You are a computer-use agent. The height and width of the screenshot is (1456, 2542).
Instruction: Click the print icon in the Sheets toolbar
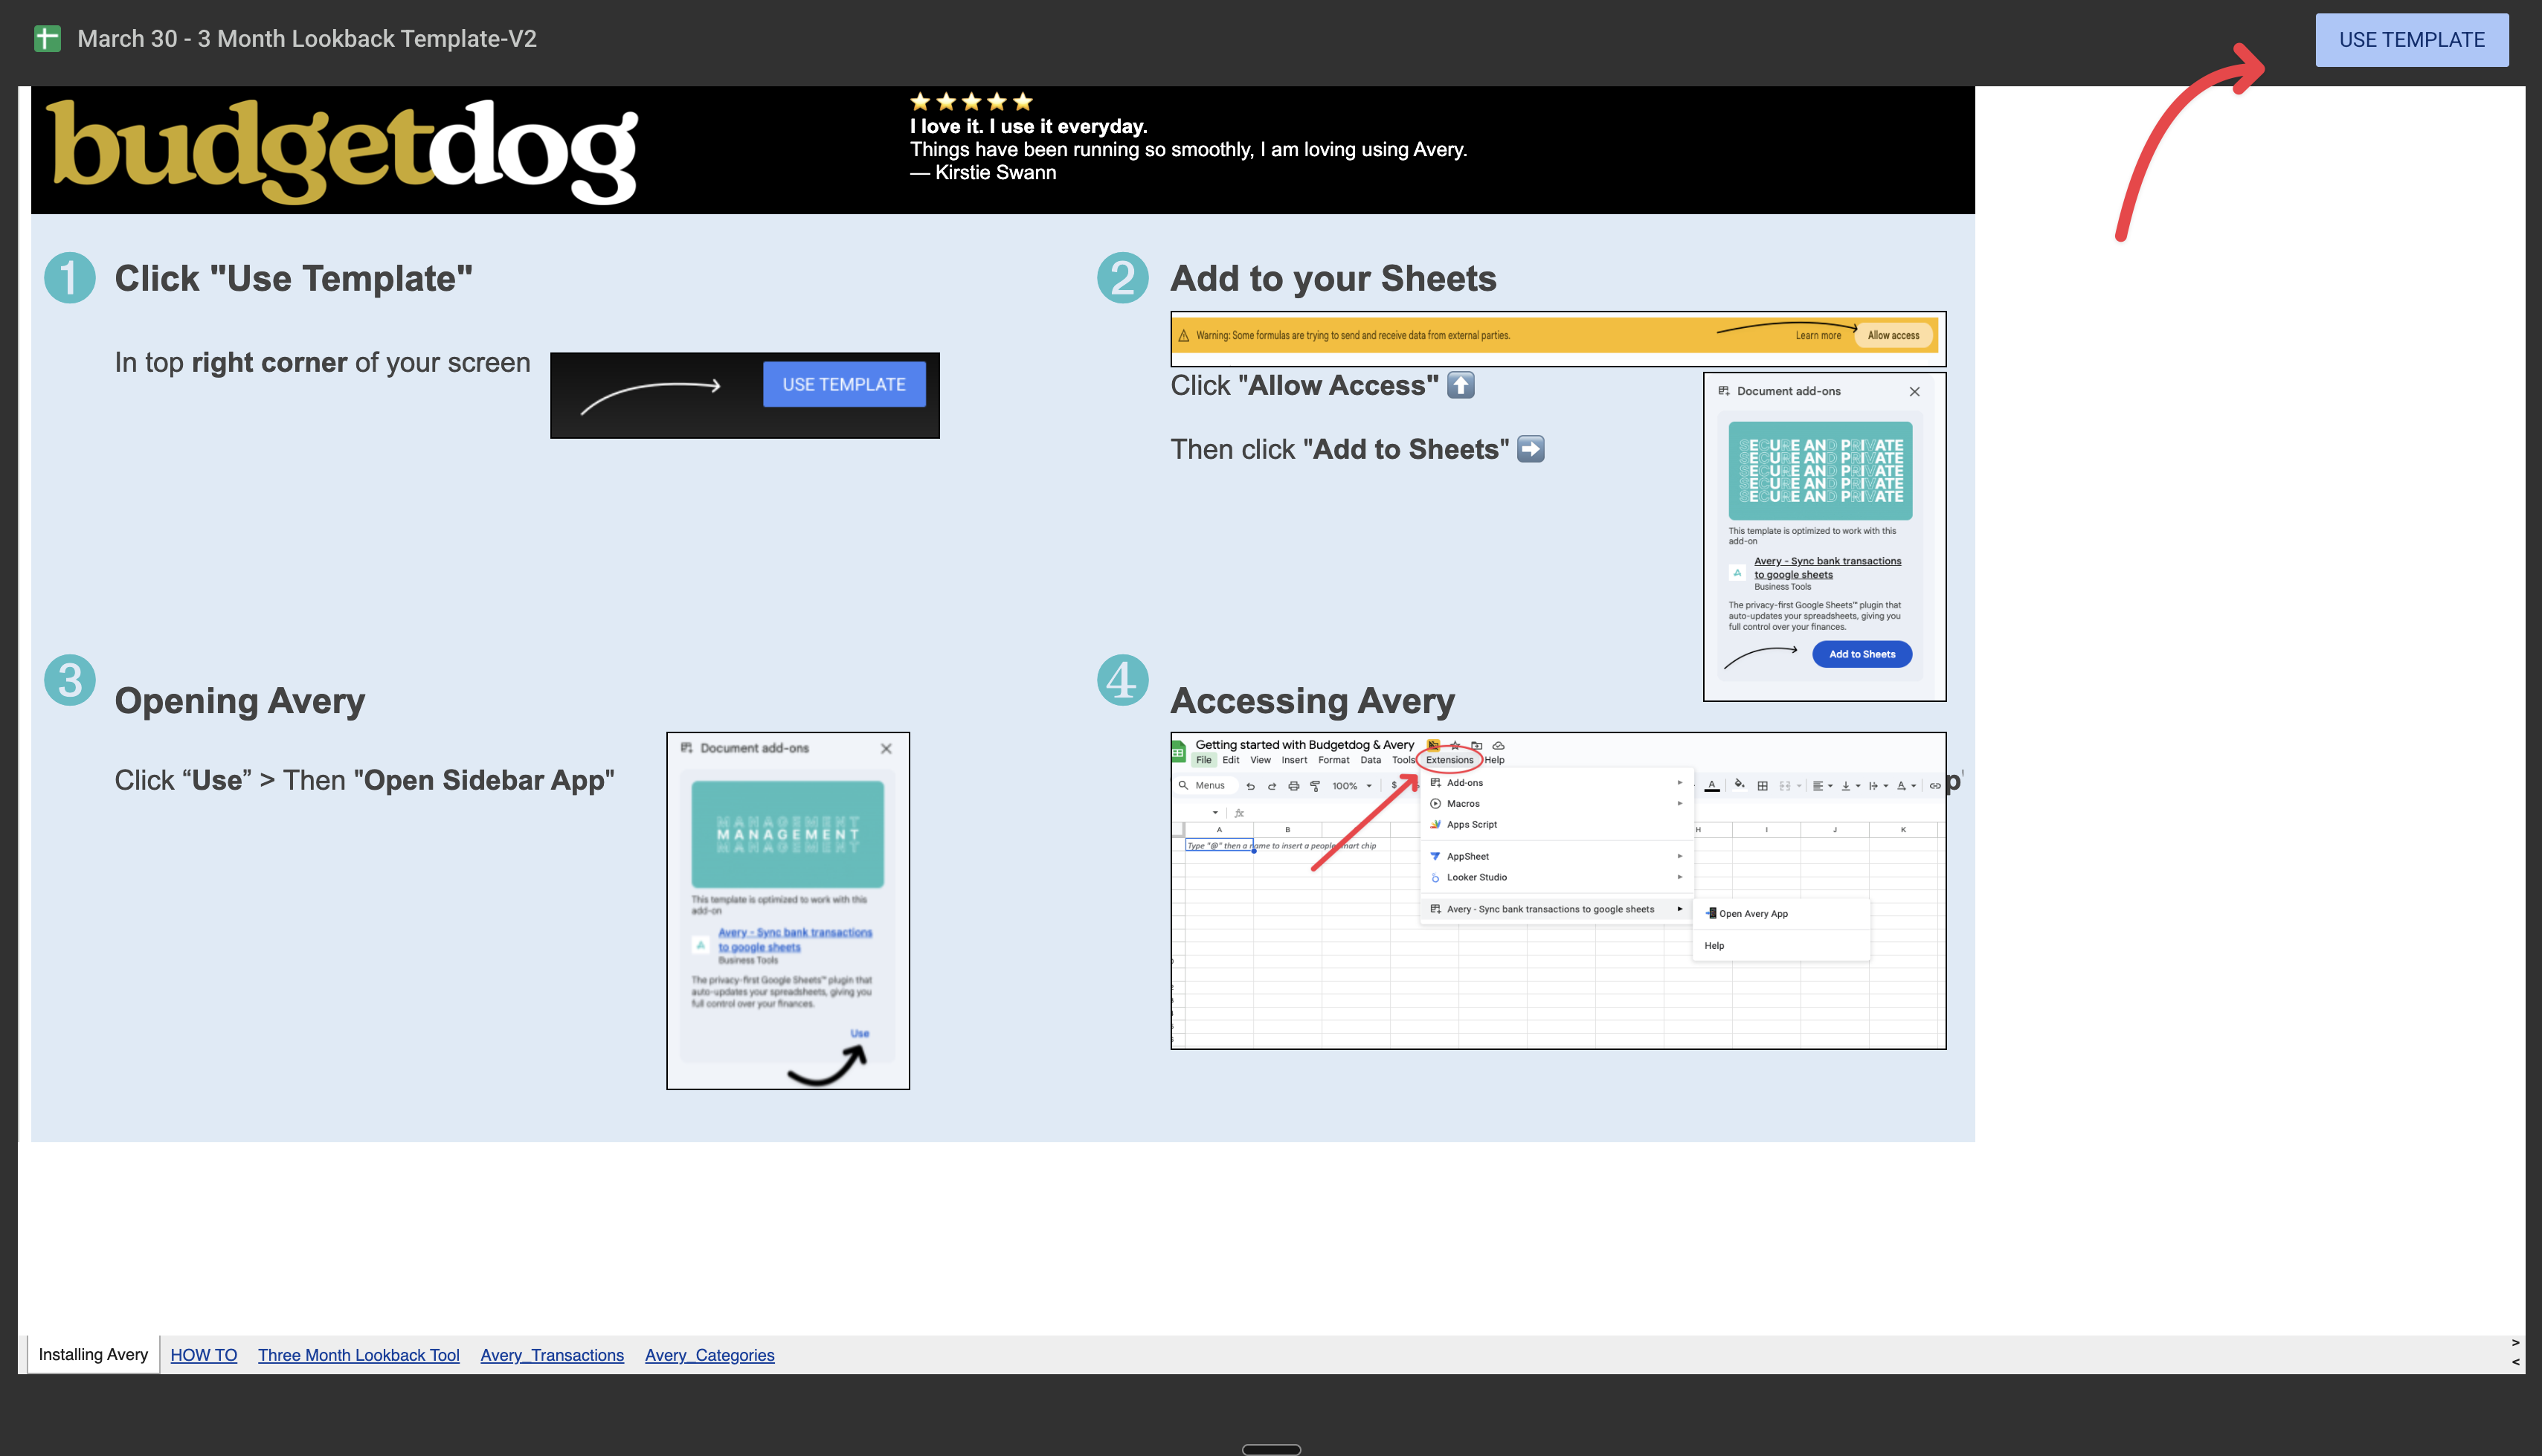(1293, 787)
